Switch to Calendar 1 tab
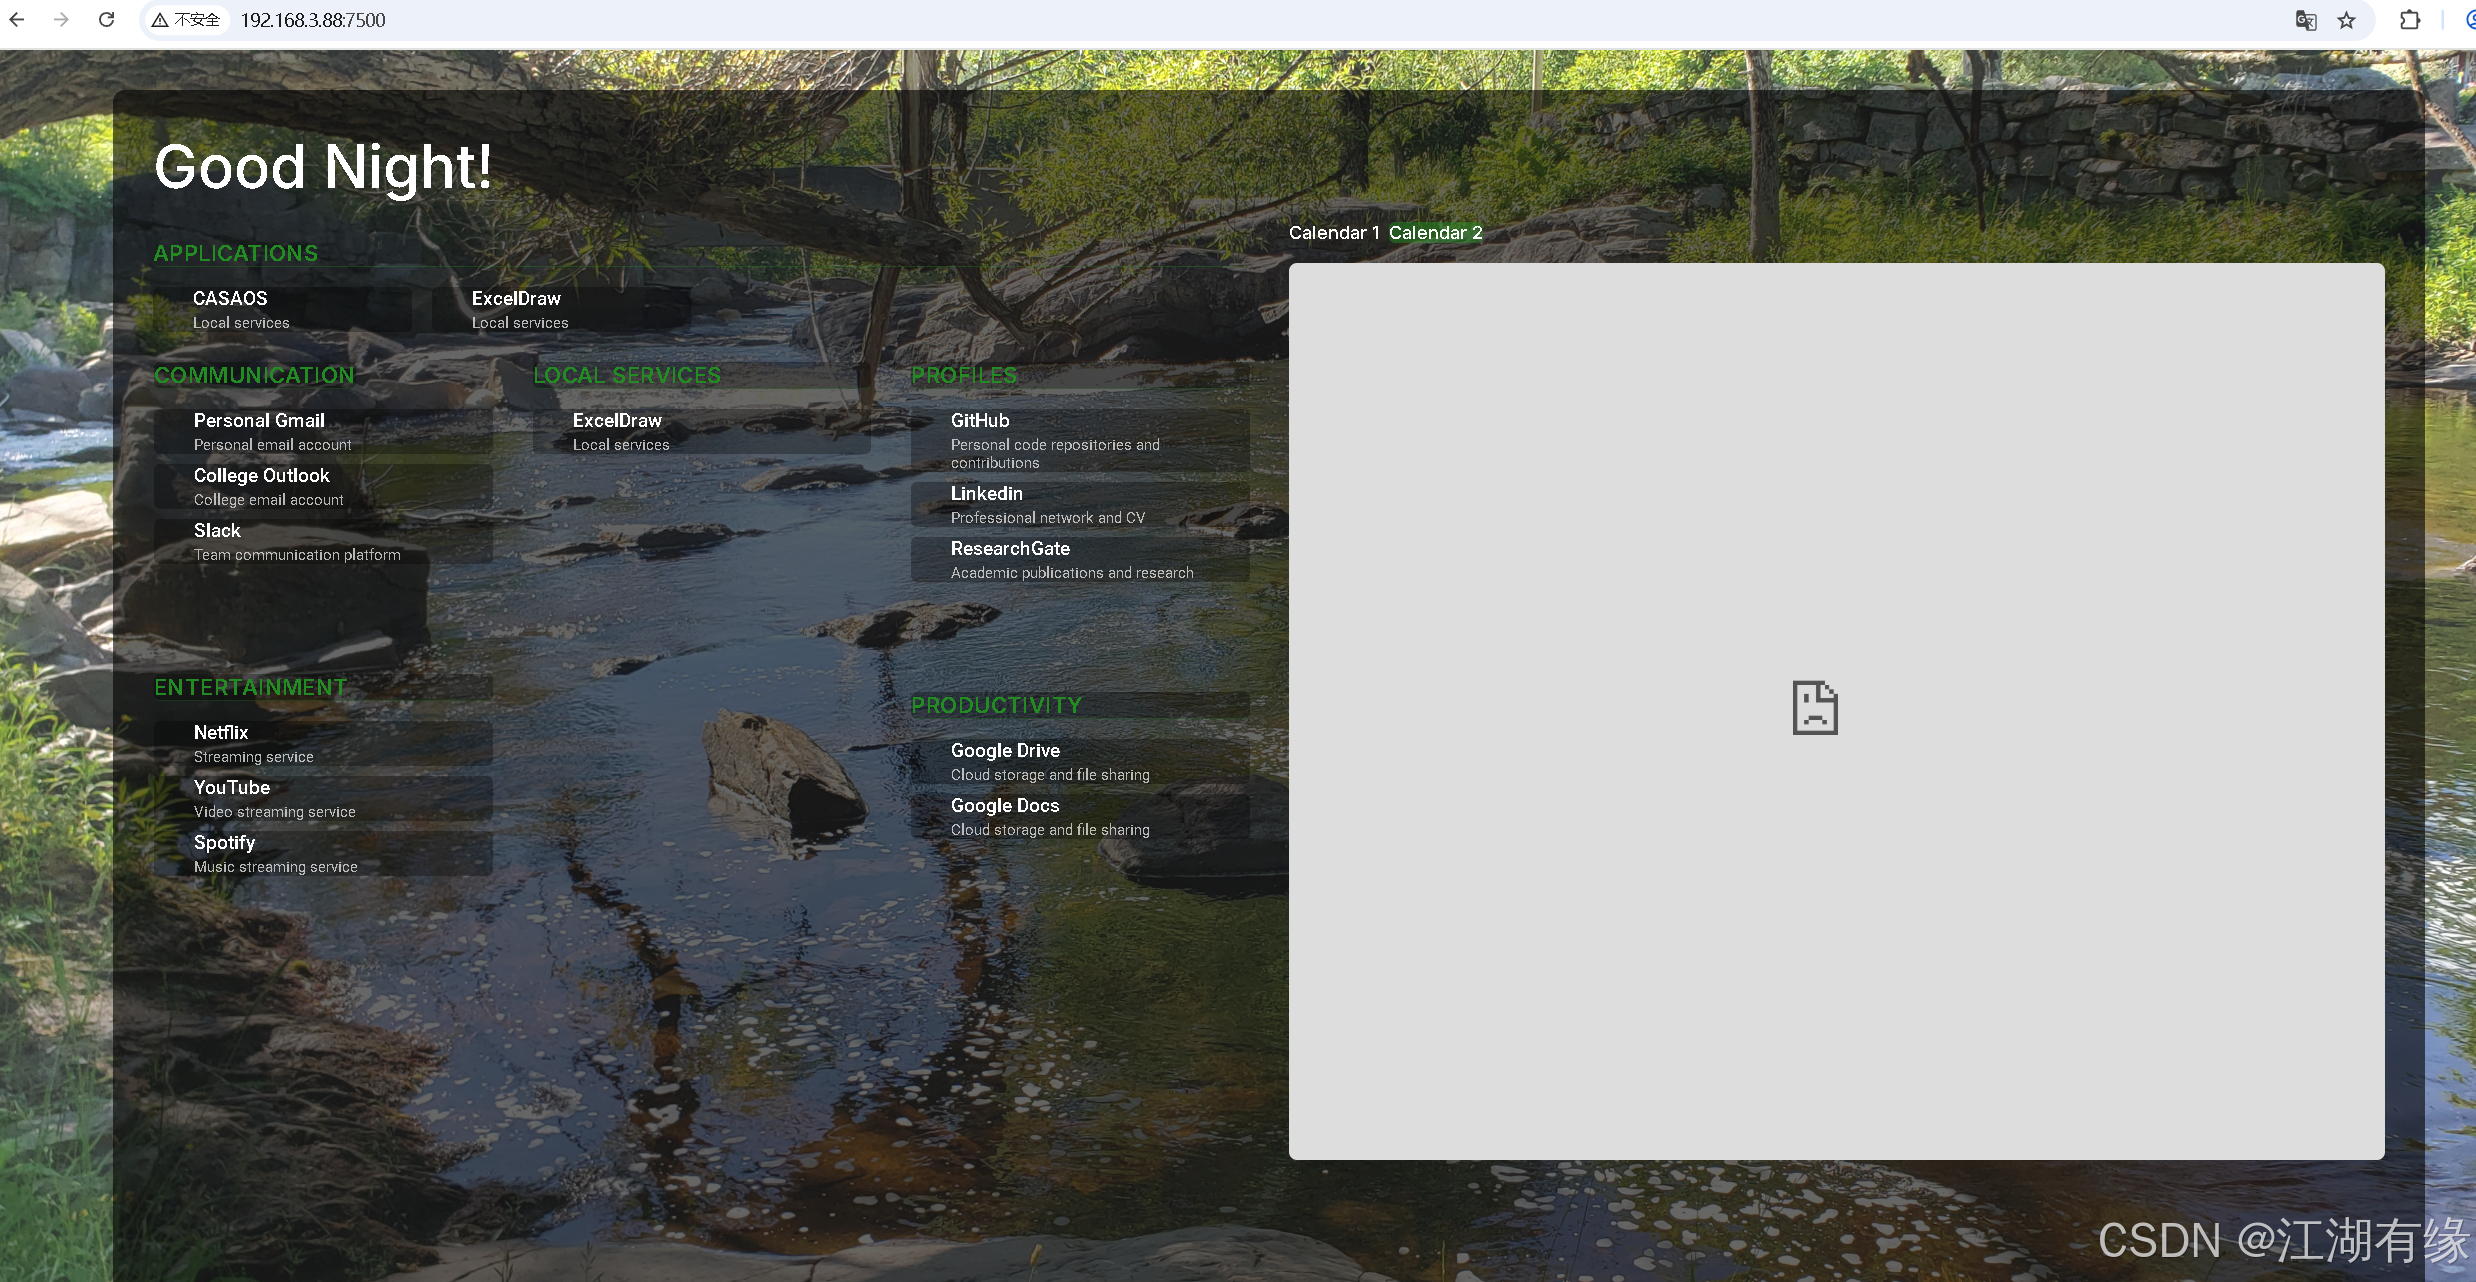Image resolution: width=2476 pixels, height=1282 pixels. pos(1333,233)
